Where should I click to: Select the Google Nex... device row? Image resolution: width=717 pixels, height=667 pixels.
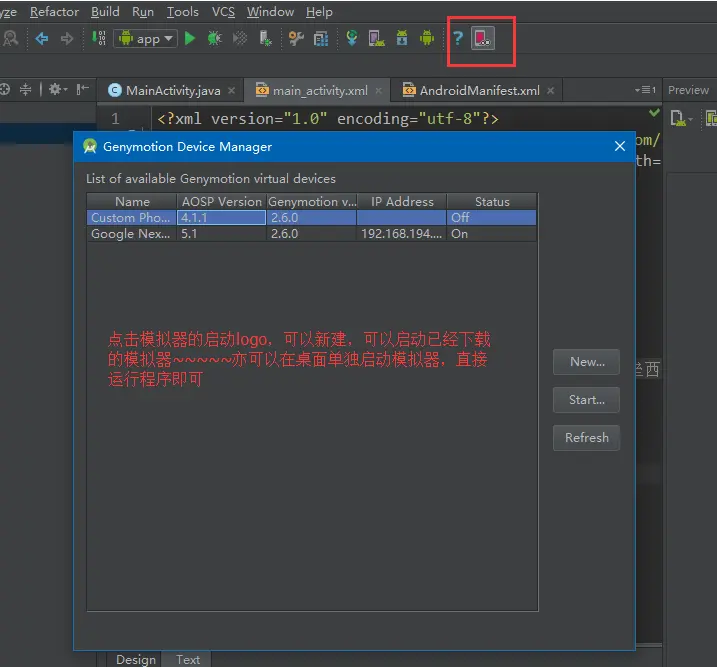311,234
